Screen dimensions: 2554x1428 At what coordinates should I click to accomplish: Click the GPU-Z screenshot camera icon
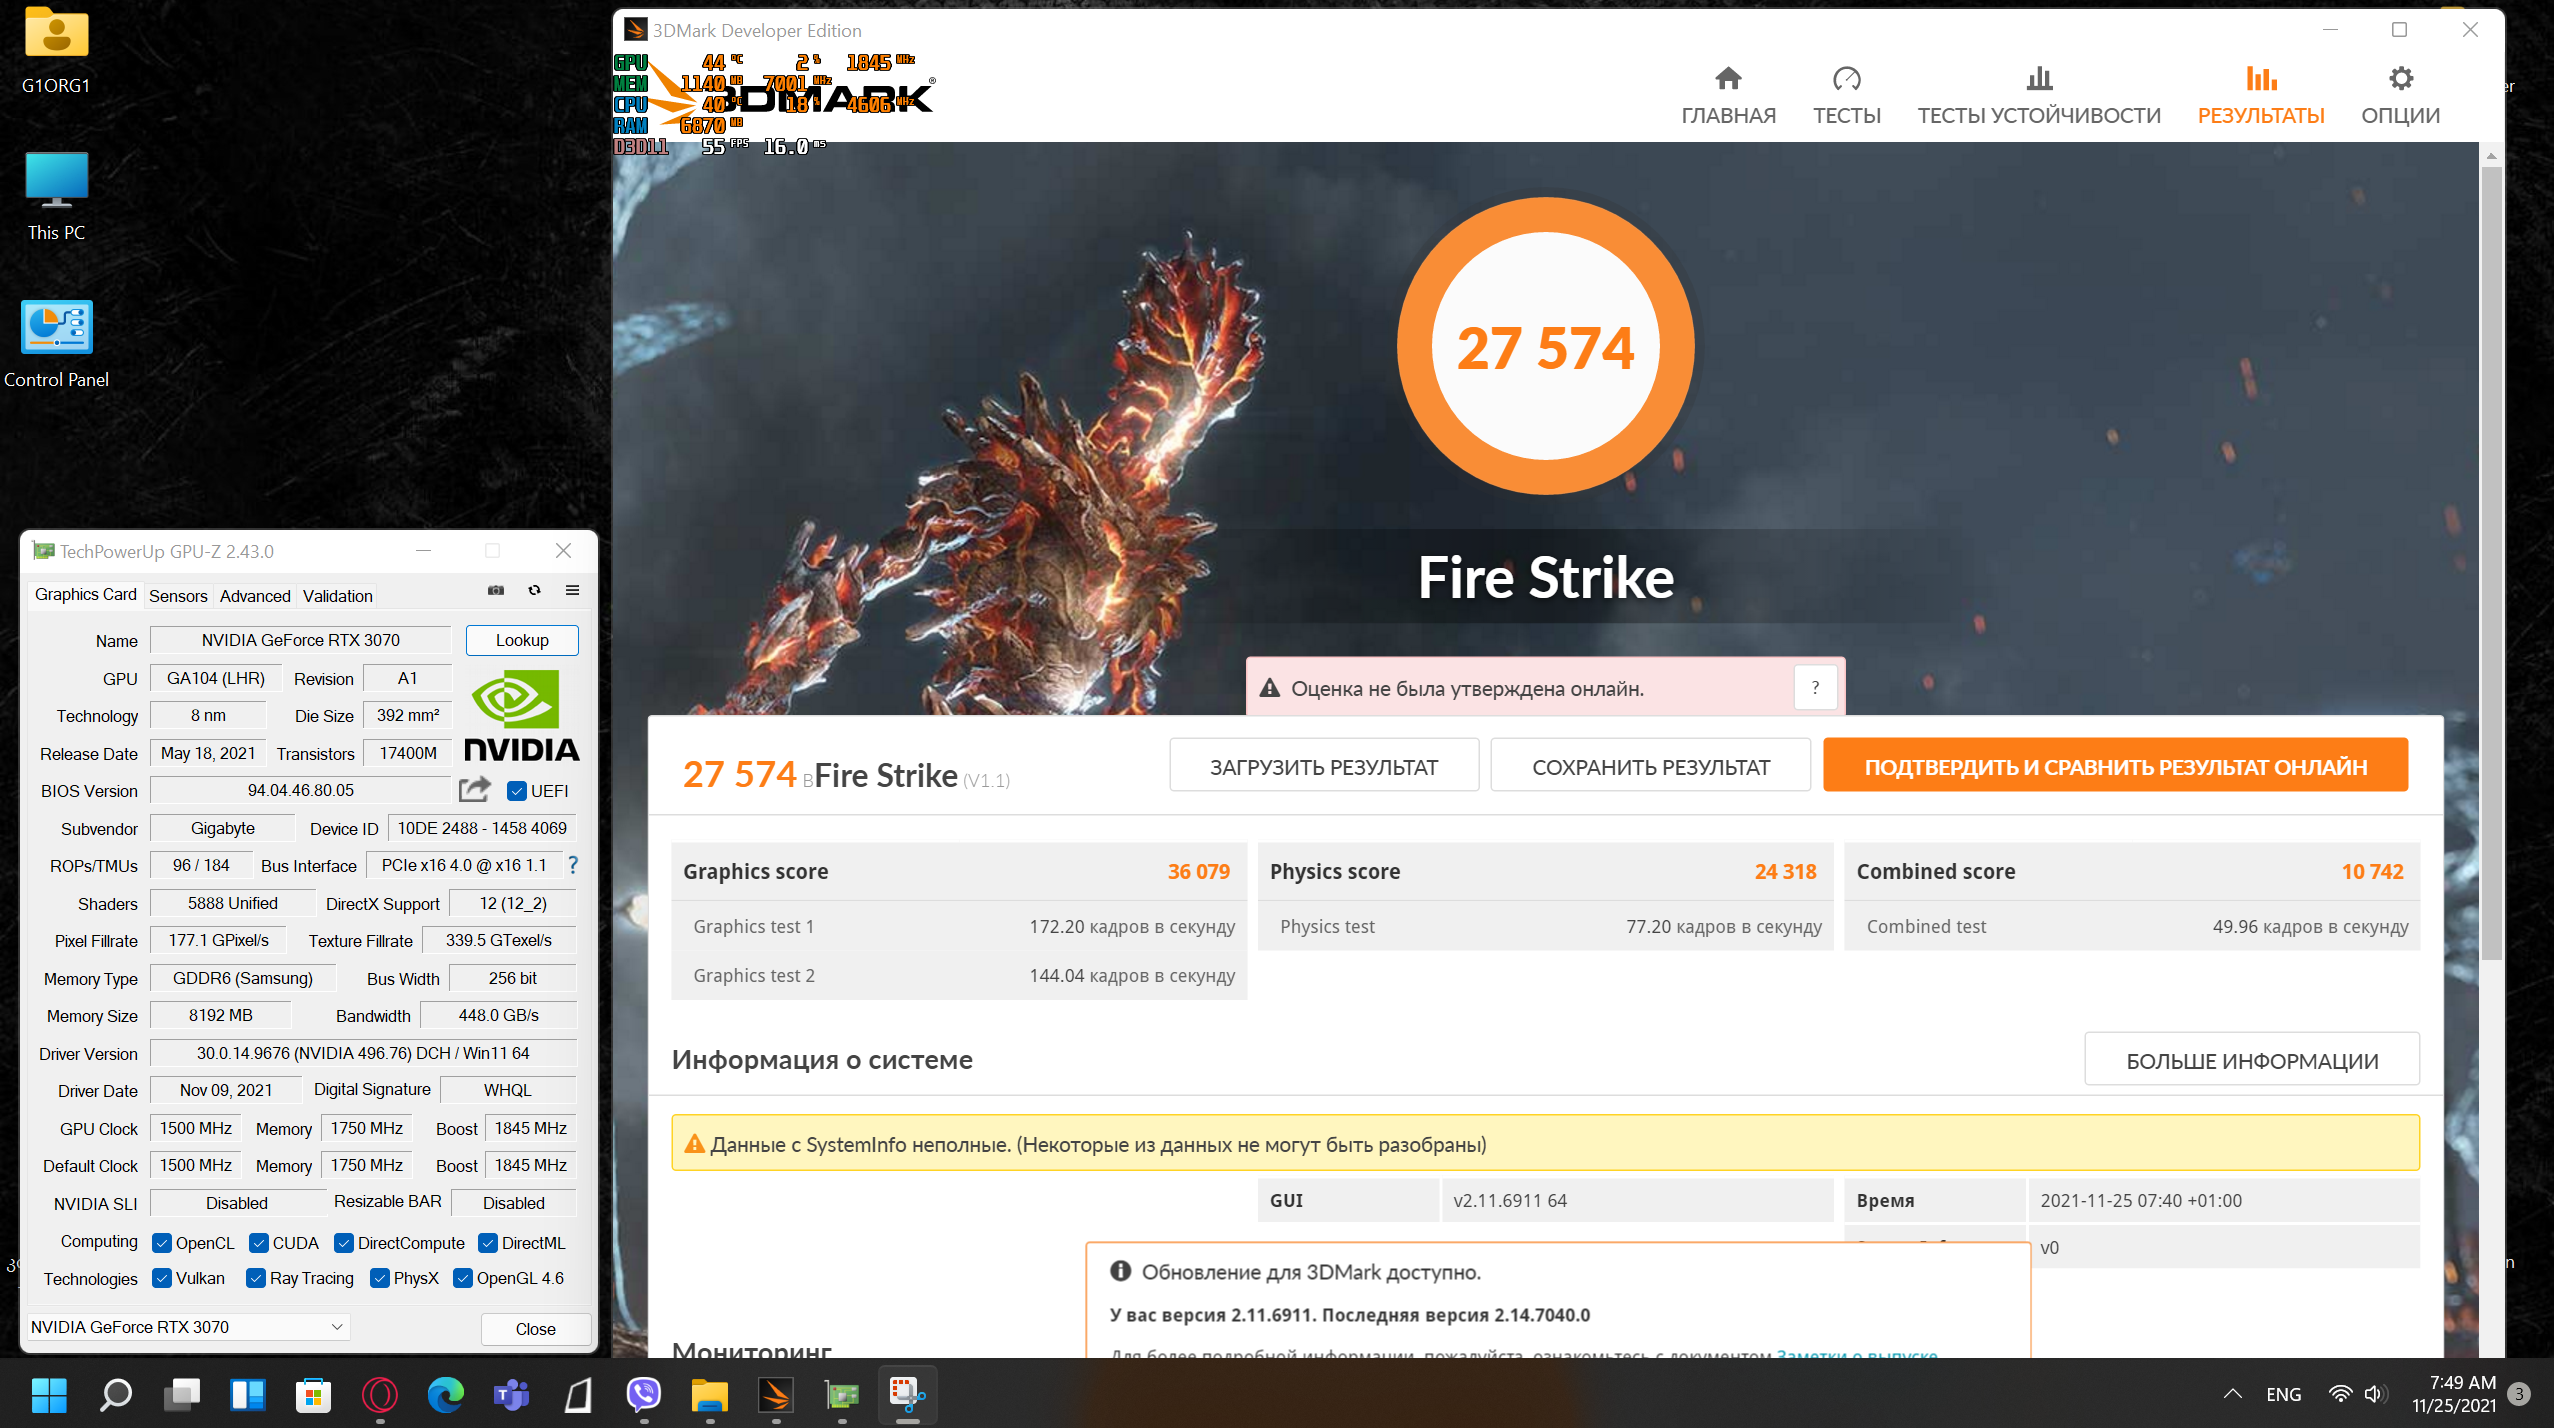[495, 590]
